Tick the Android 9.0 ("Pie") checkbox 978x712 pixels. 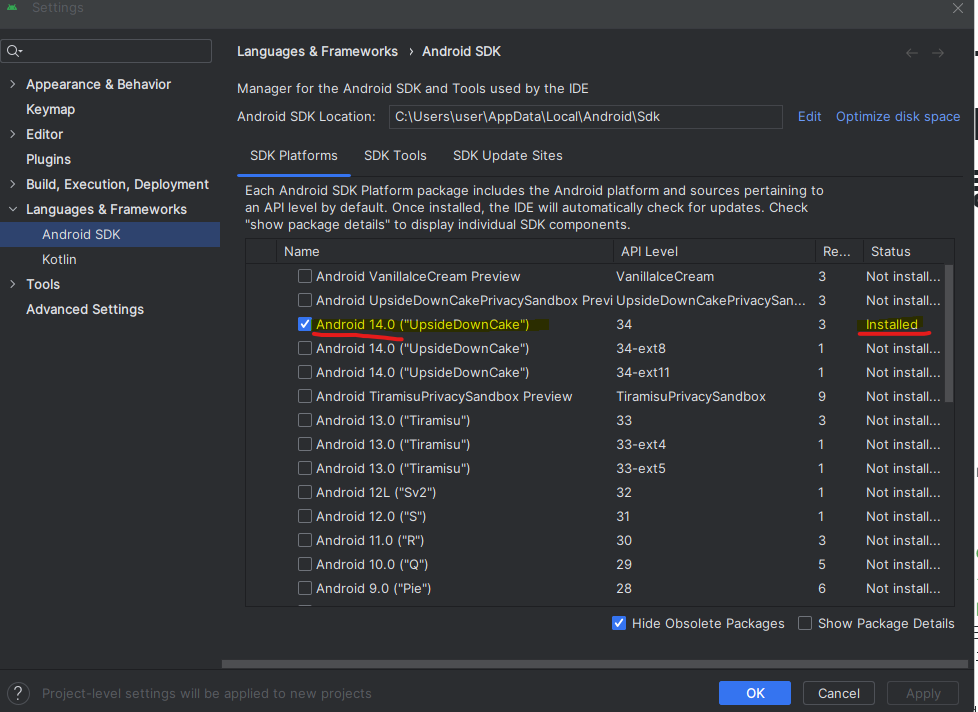click(x=305, y=588)
